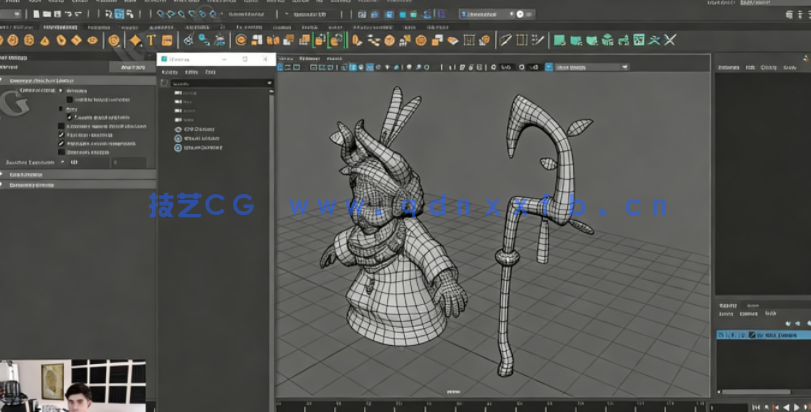This screenshot has width=811, height=412.
Task: Click the time slider below the viewport
Action: coord(490,406)
